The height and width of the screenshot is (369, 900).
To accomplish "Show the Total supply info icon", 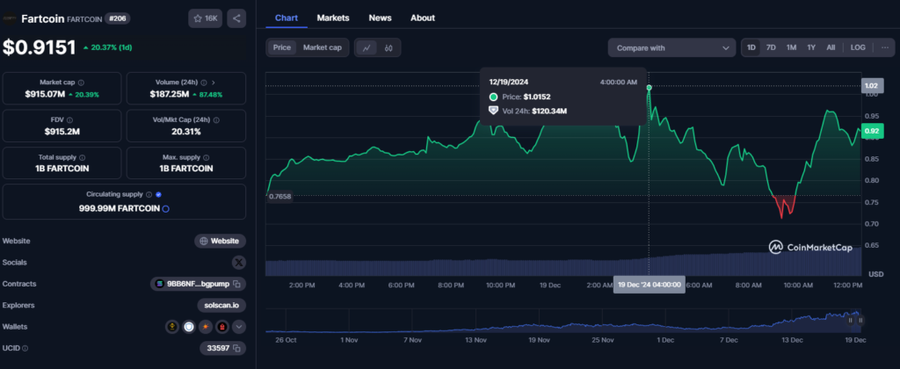I will click(82, 157).
